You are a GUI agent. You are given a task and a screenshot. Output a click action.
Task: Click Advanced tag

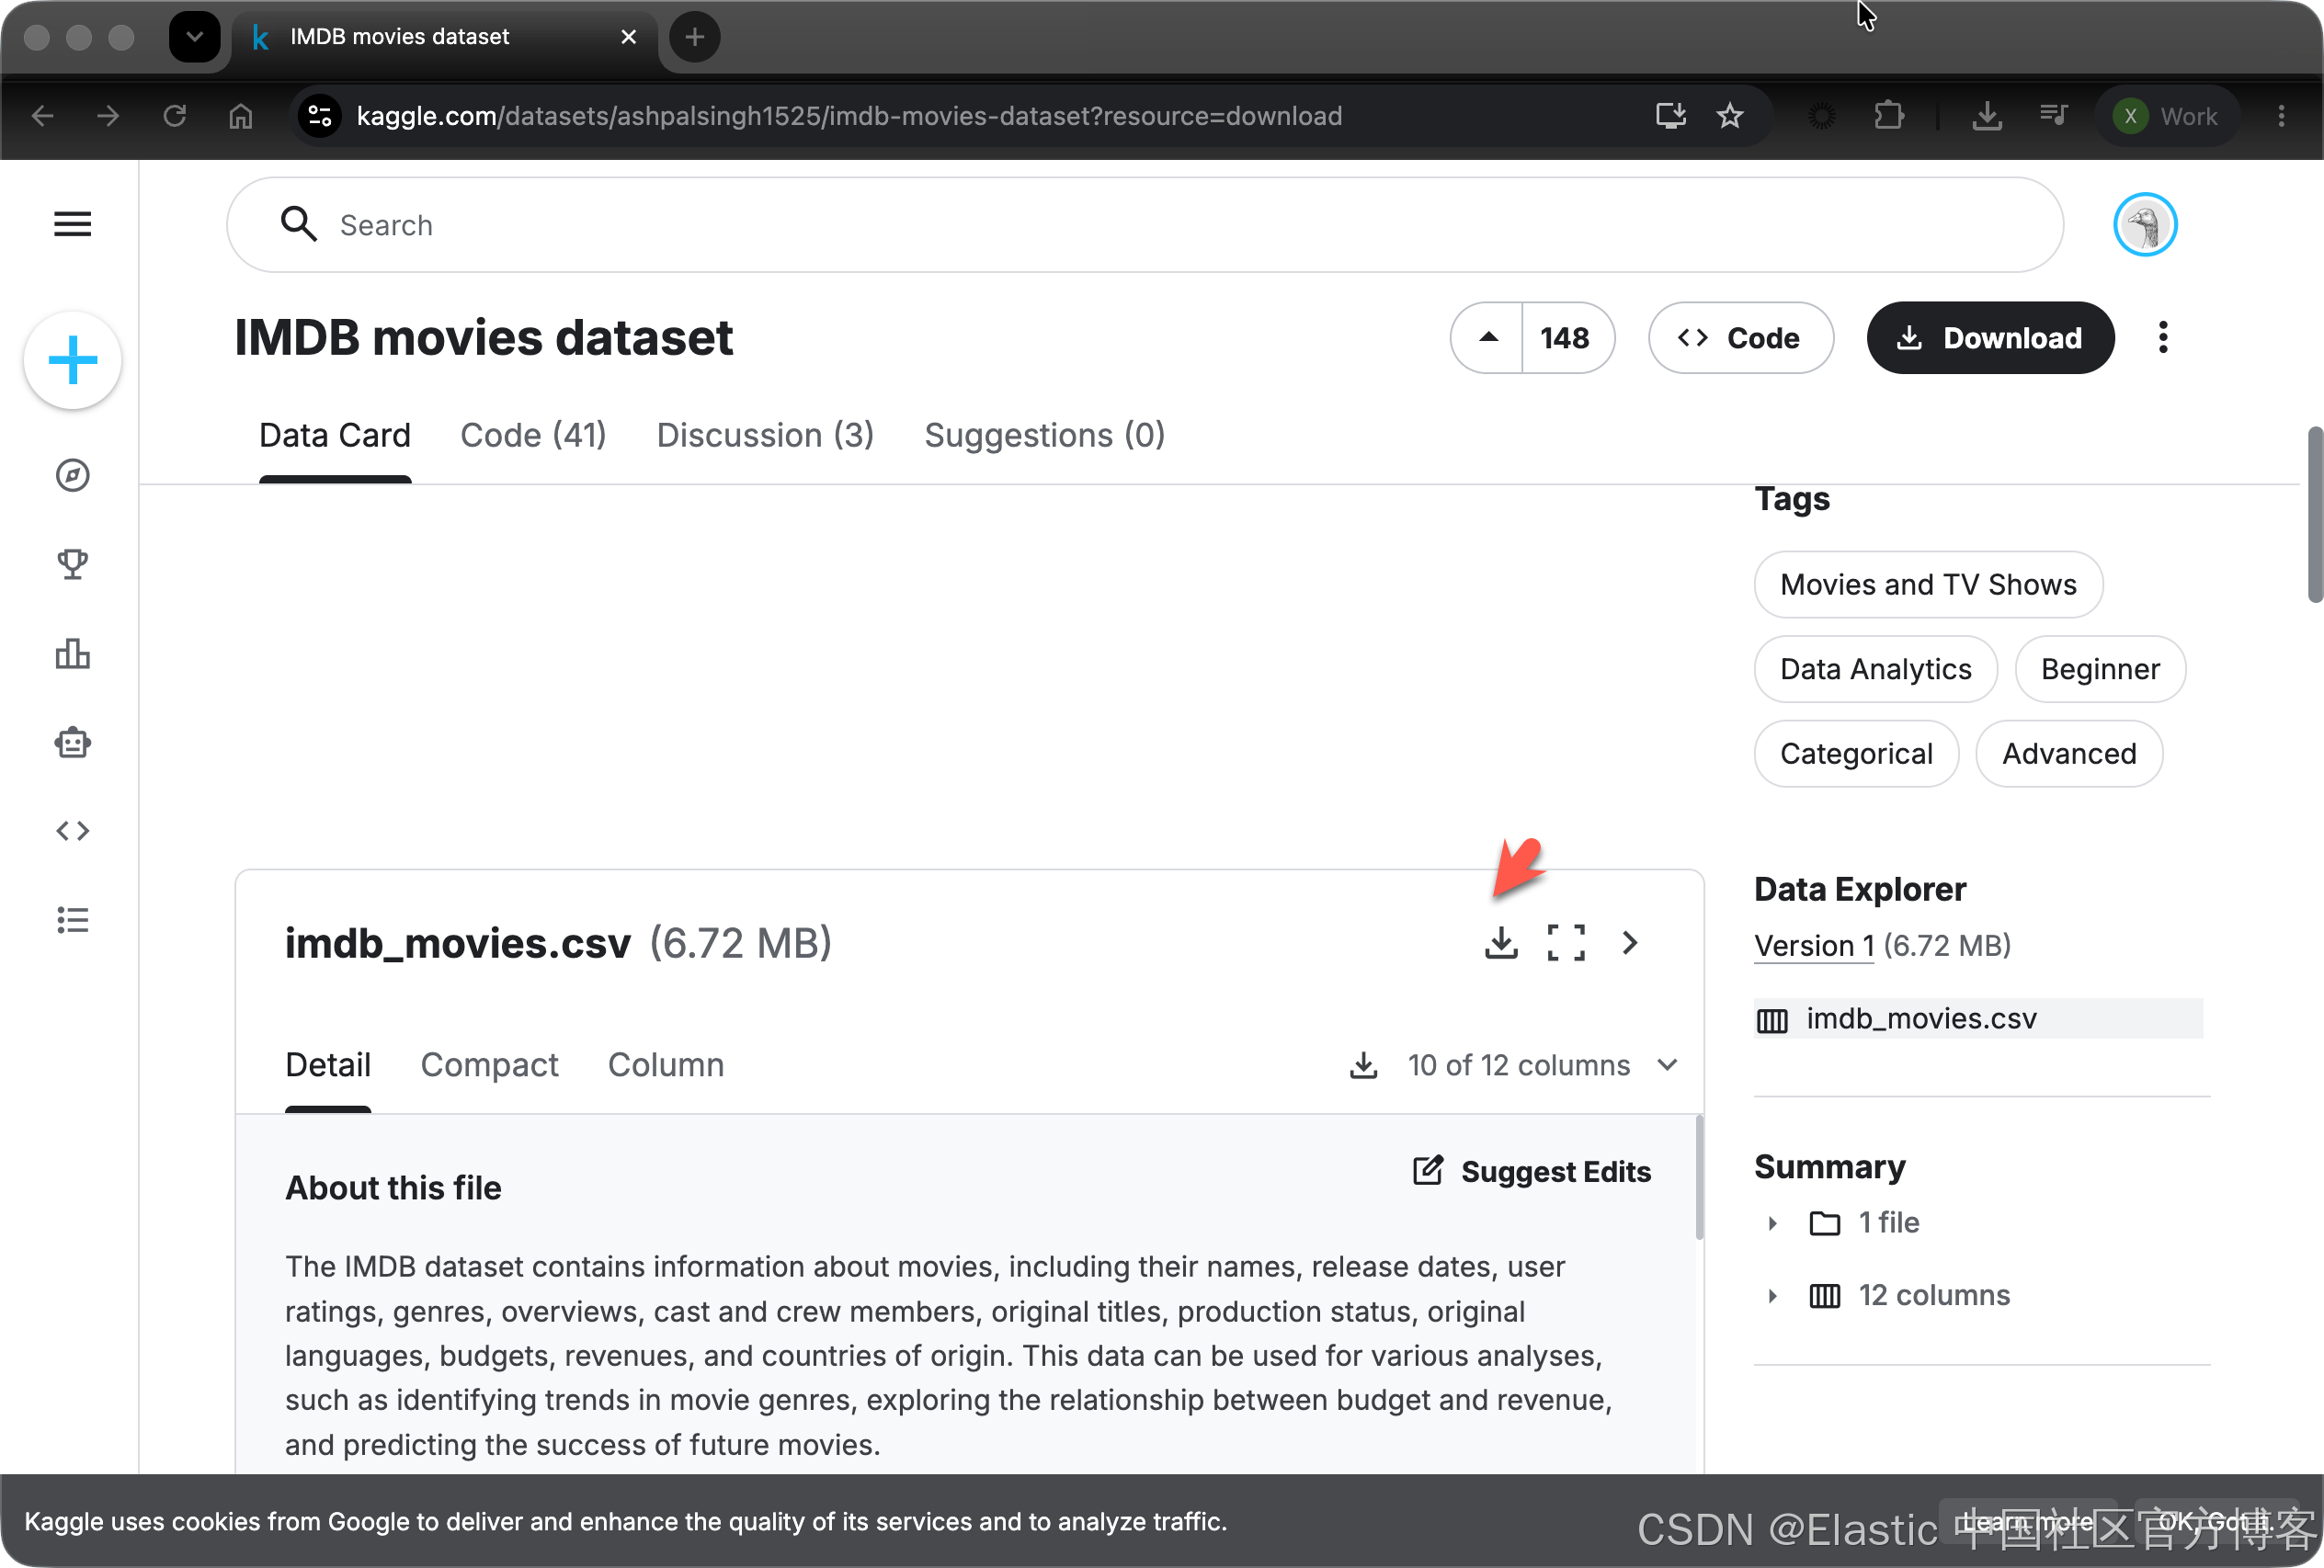(x=2069, y=754)
